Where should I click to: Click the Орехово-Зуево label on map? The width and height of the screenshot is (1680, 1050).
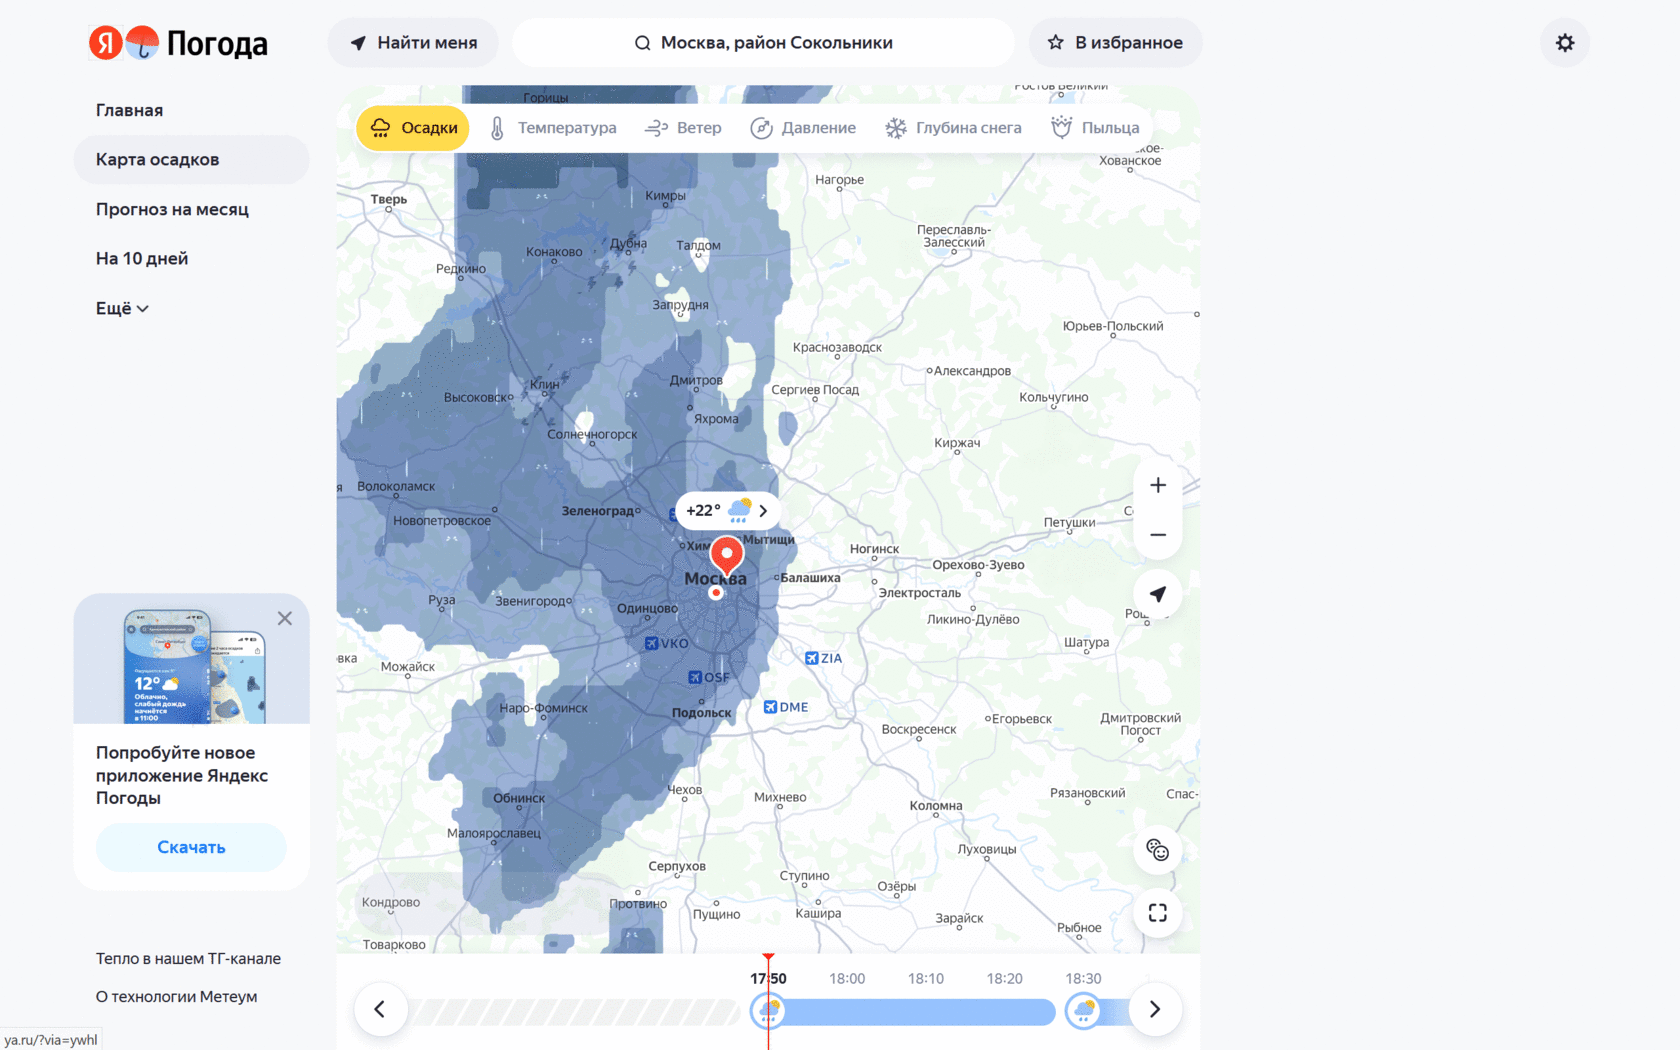click(978, 565)
